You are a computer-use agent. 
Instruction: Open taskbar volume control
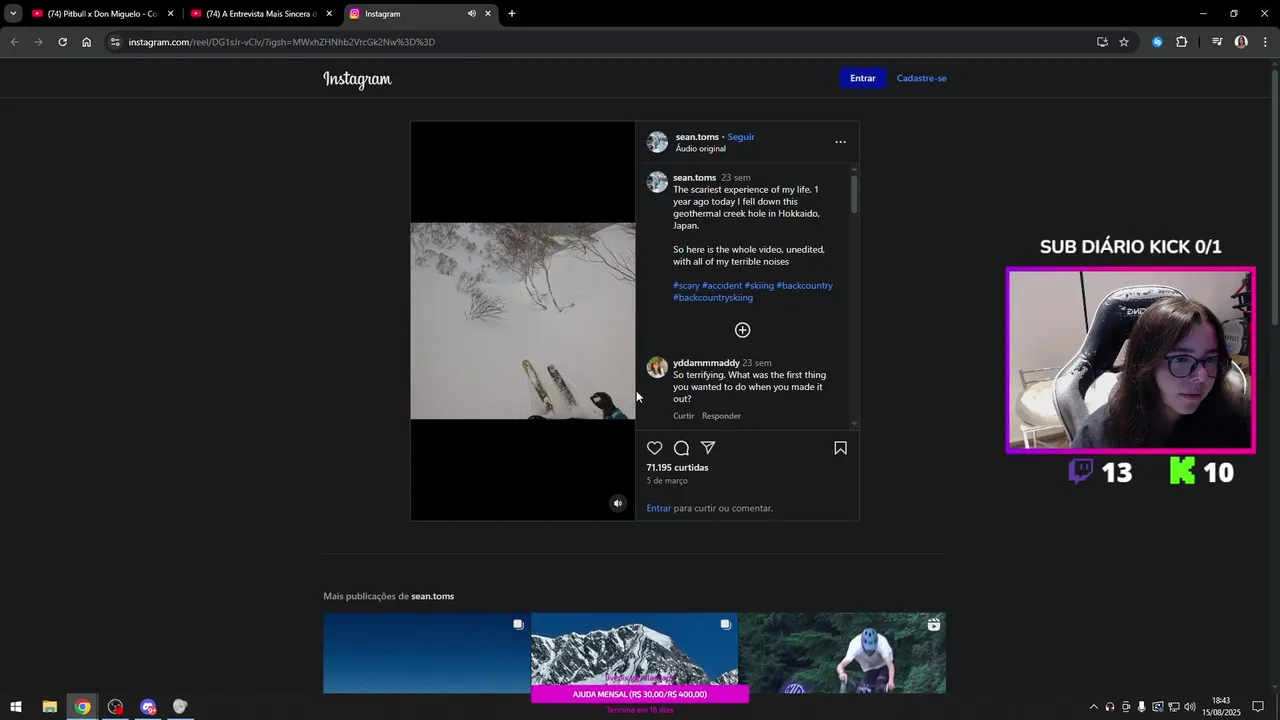1190,707
